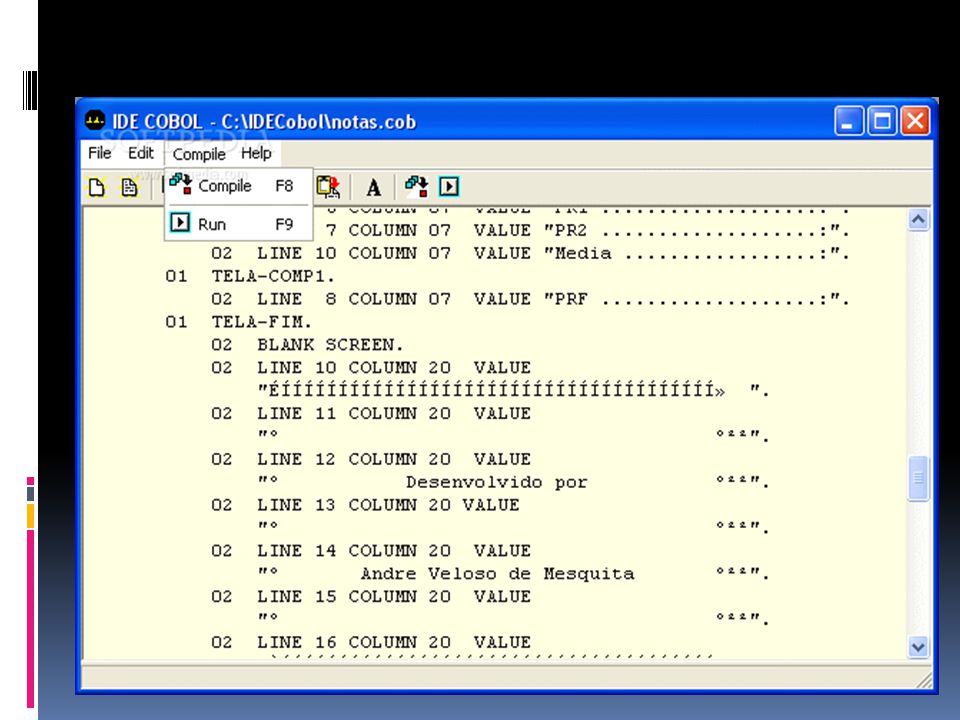Click the text 'Desenvolvido por'

tap(497, 482)
